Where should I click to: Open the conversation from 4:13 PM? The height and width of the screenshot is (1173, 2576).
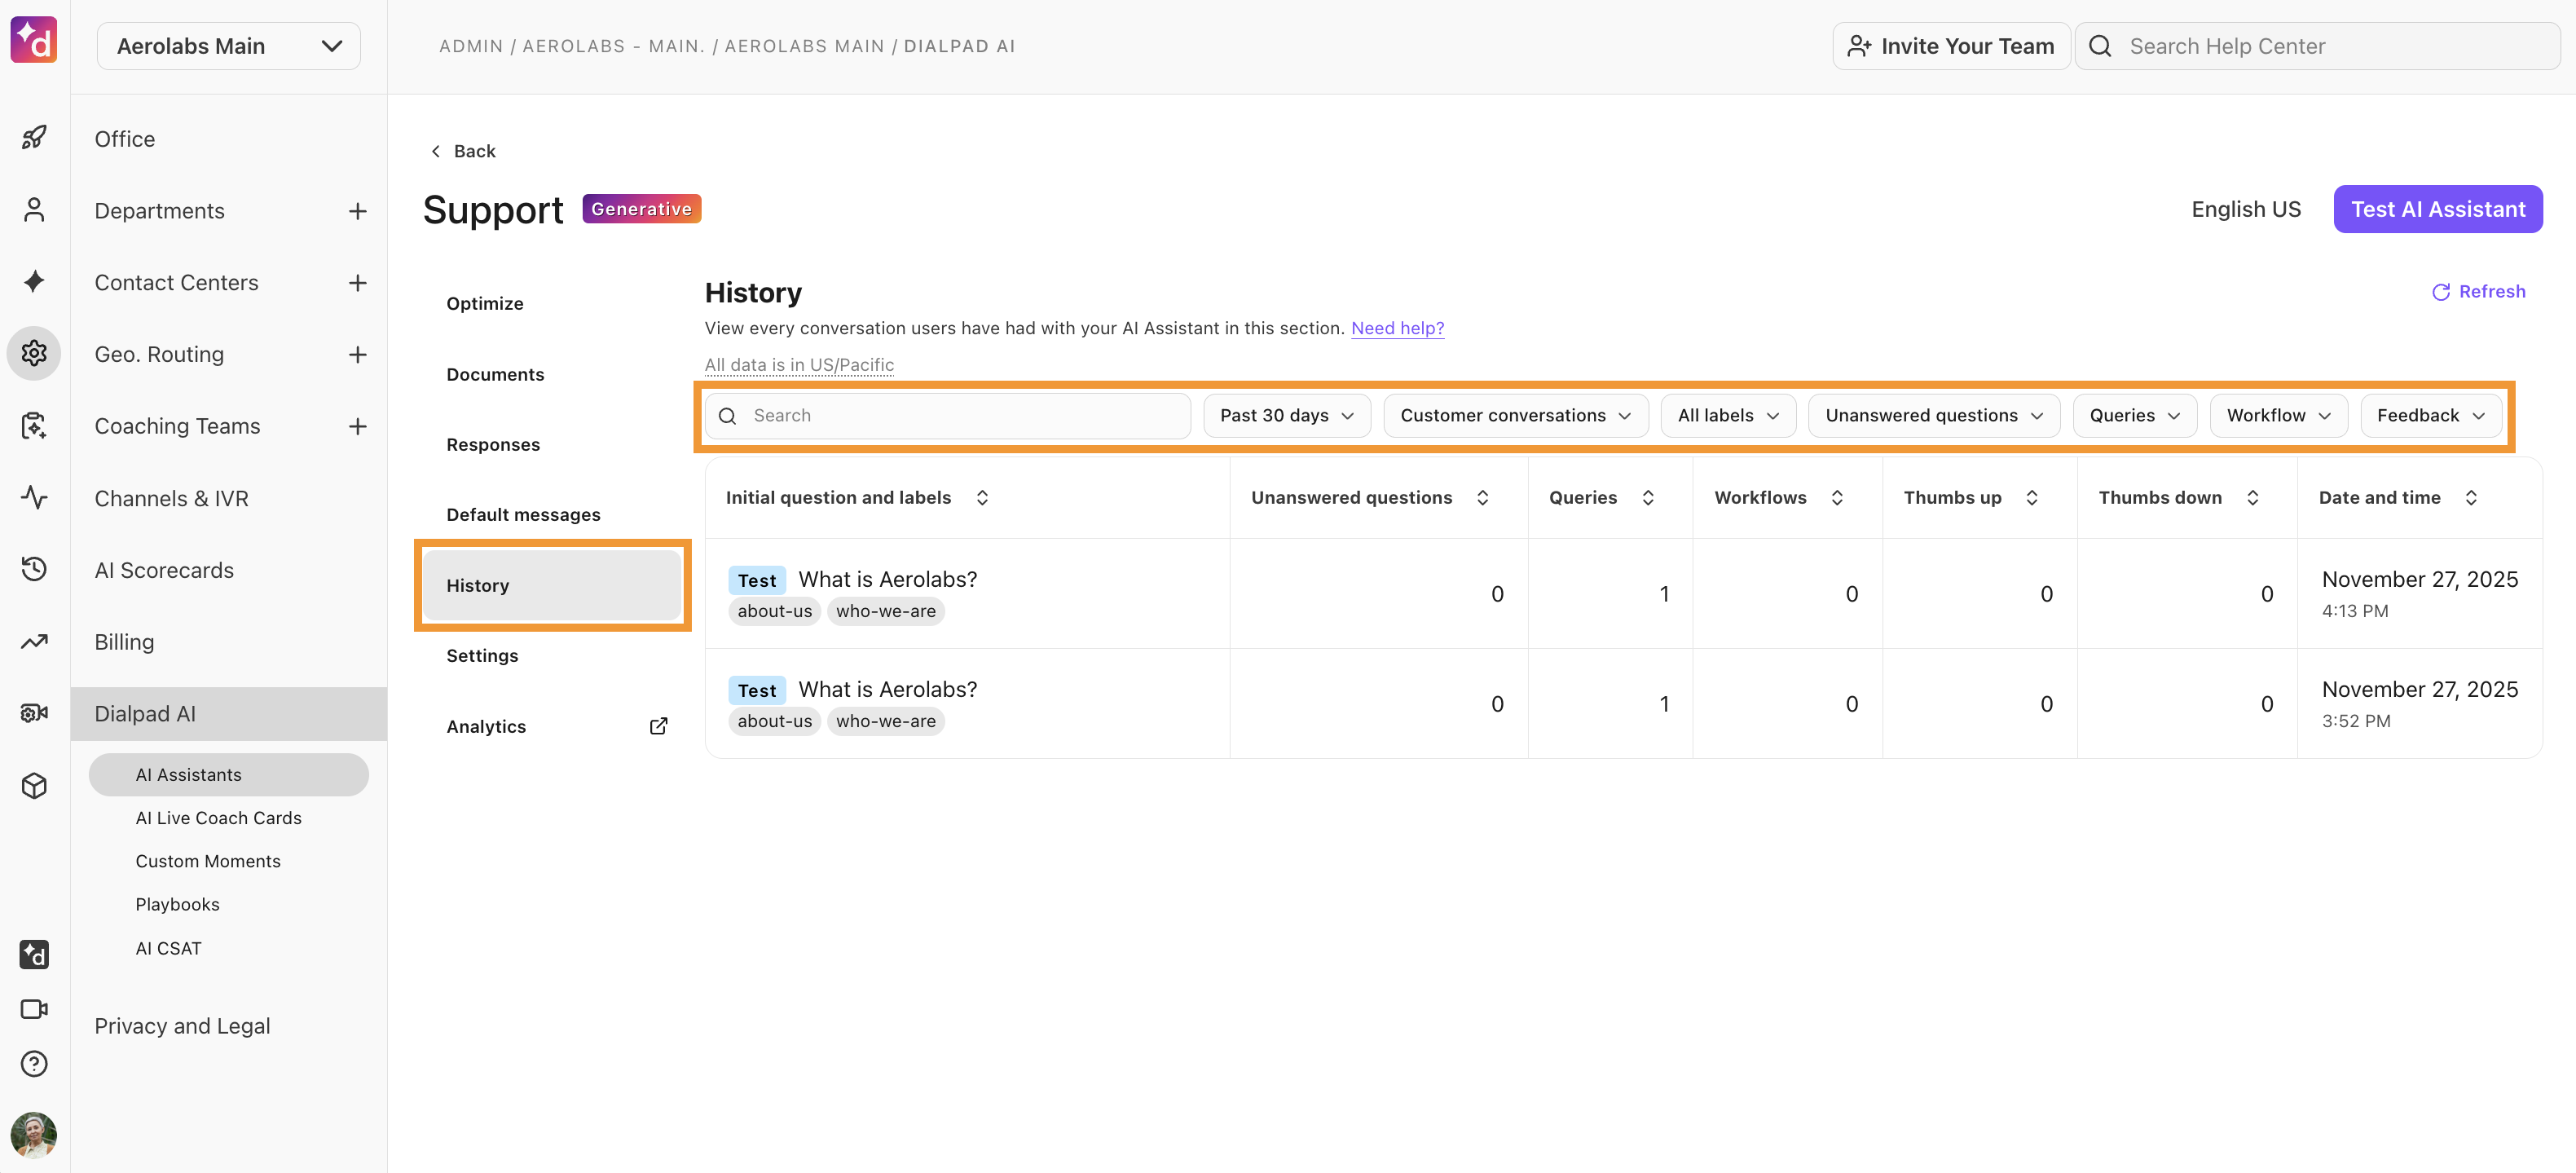(x=1624, y=594)
